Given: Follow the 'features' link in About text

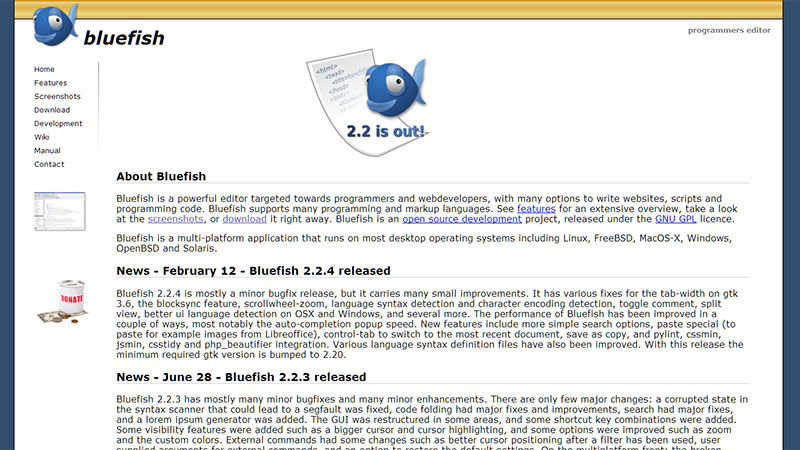Looking at the screenshot, I should 536,209.
